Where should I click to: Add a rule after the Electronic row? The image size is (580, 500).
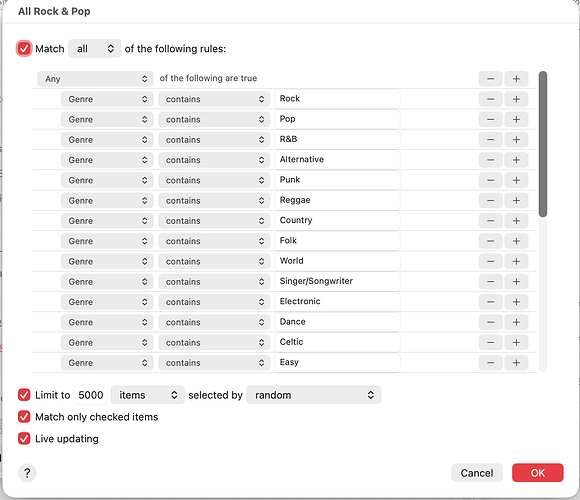click(x=516, y=302)
